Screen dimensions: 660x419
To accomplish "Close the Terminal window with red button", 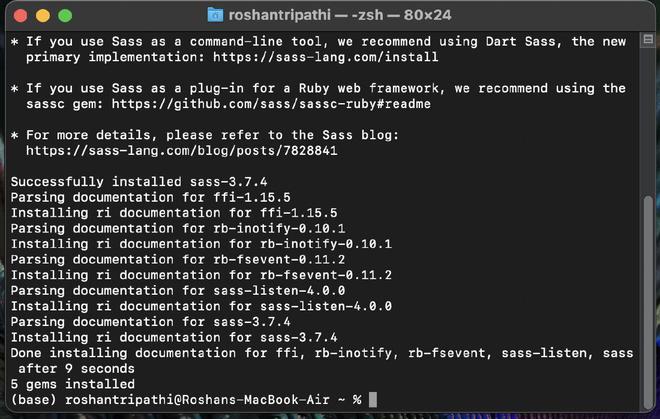I will [22, 16].
